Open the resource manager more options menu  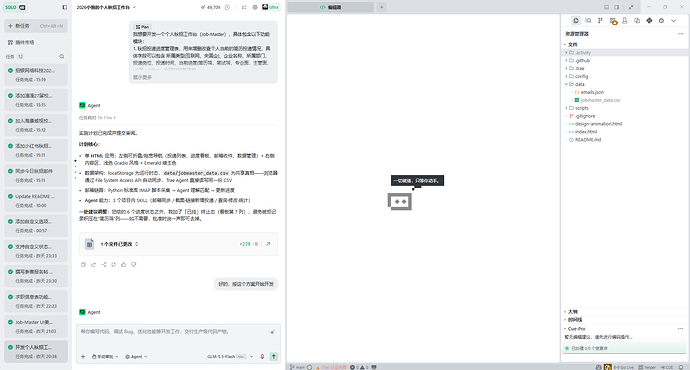[681, 34]
